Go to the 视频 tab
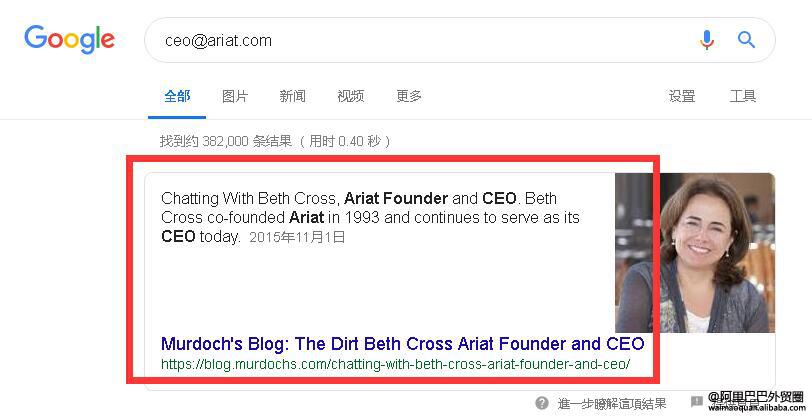Image resolution: width=812 pixels, height=419 pixels. point(351,96)
